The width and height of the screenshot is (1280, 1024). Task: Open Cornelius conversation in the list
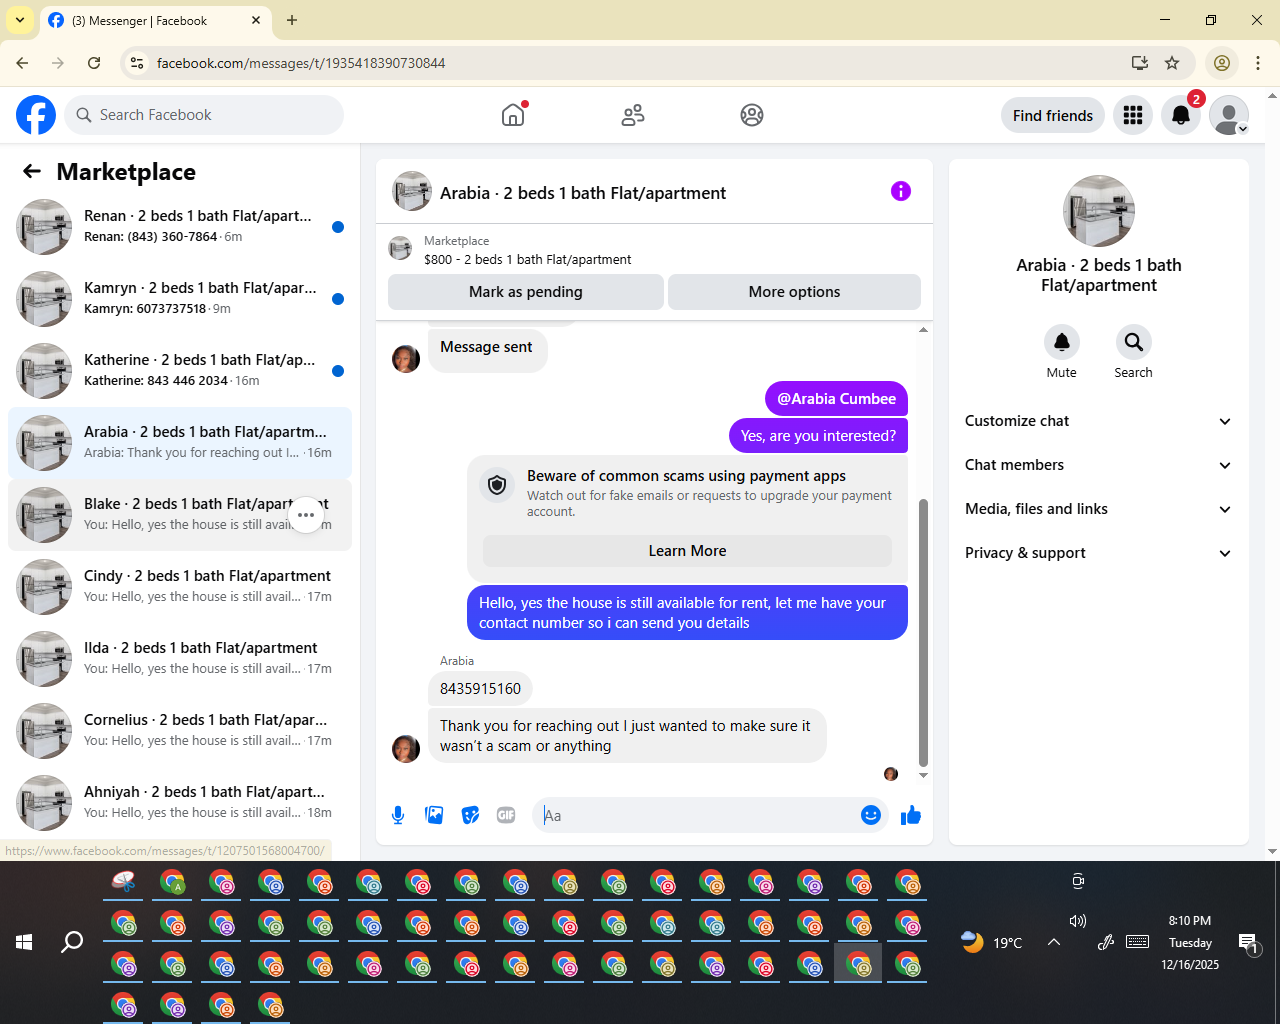tap(180, 731)
